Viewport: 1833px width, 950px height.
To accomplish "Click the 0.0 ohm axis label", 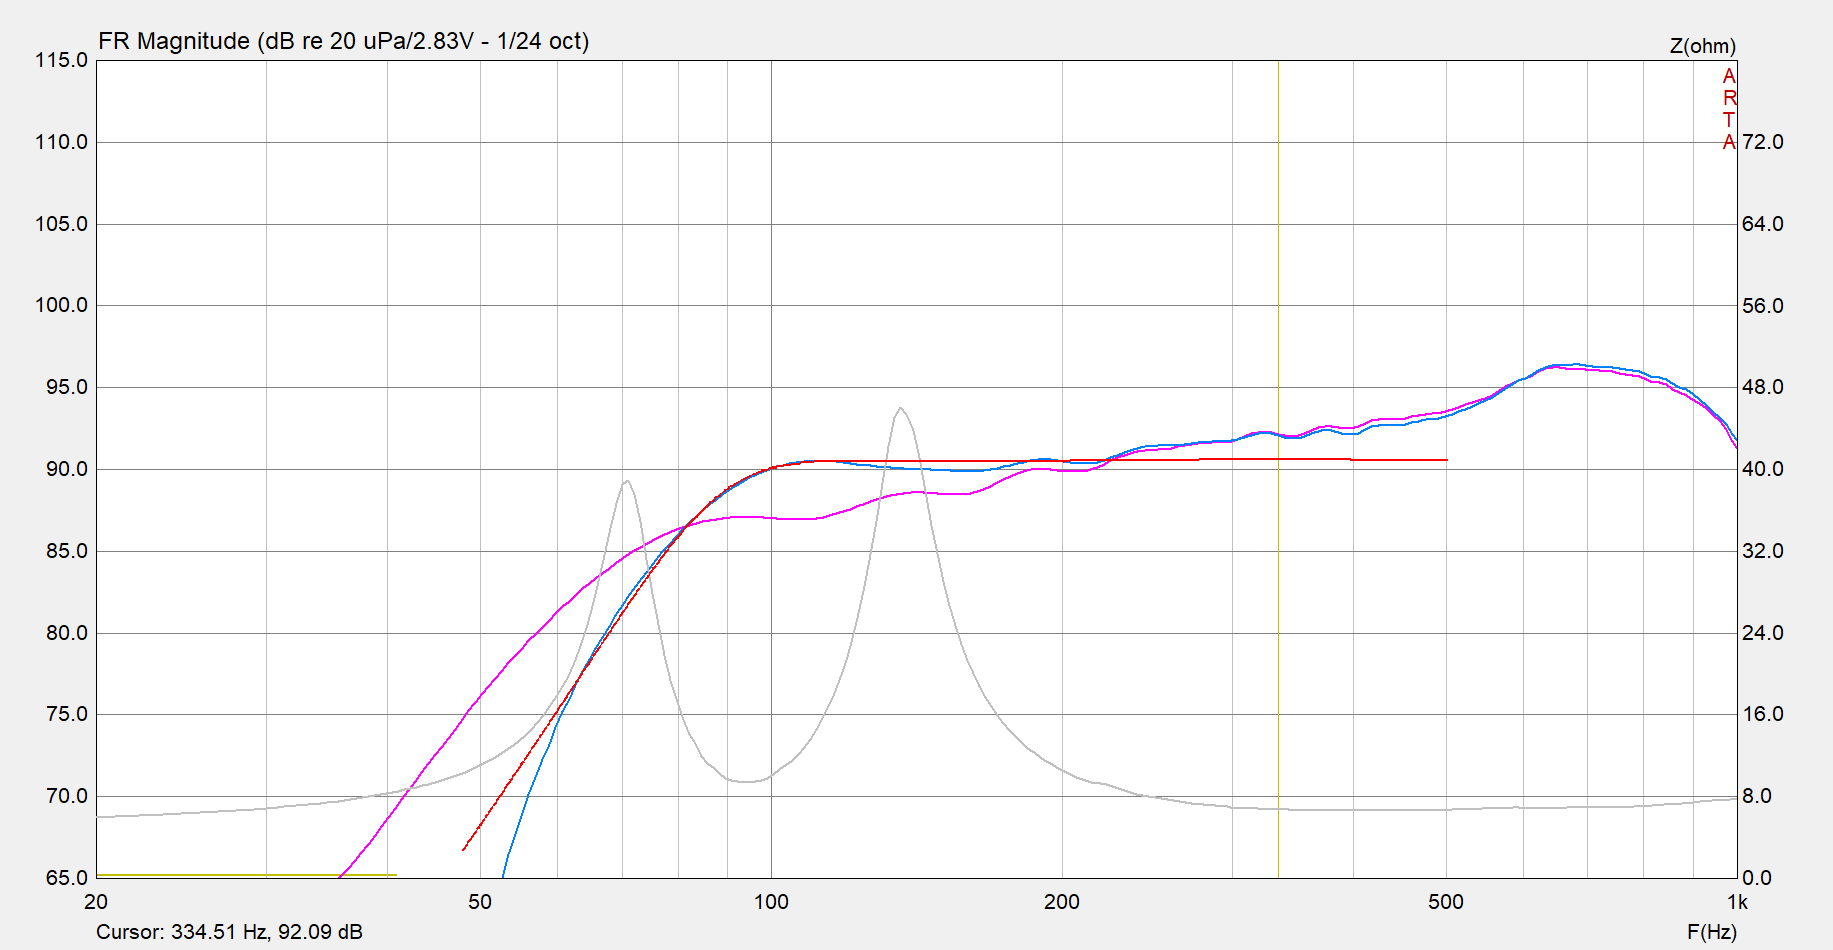I will point(1756,878).
